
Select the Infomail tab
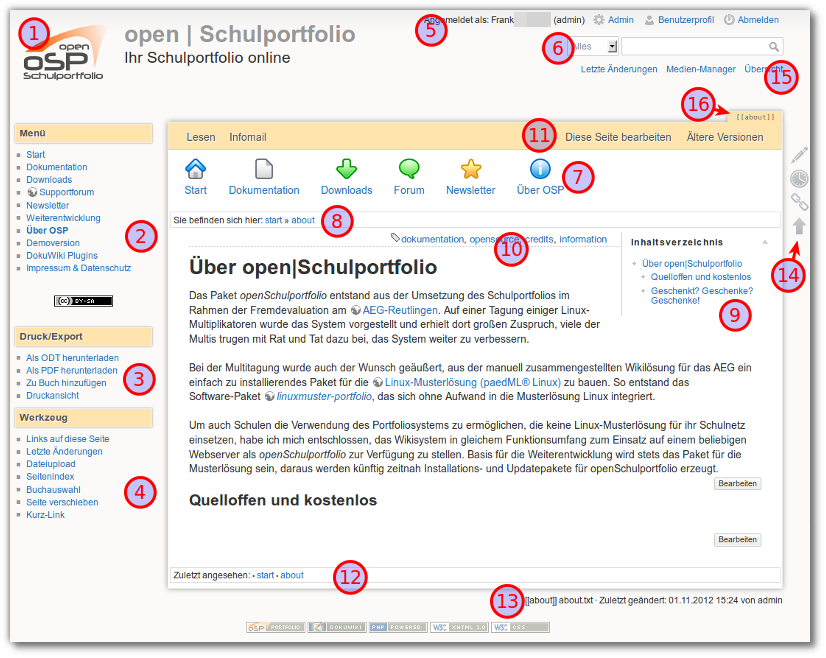[247, 137]
